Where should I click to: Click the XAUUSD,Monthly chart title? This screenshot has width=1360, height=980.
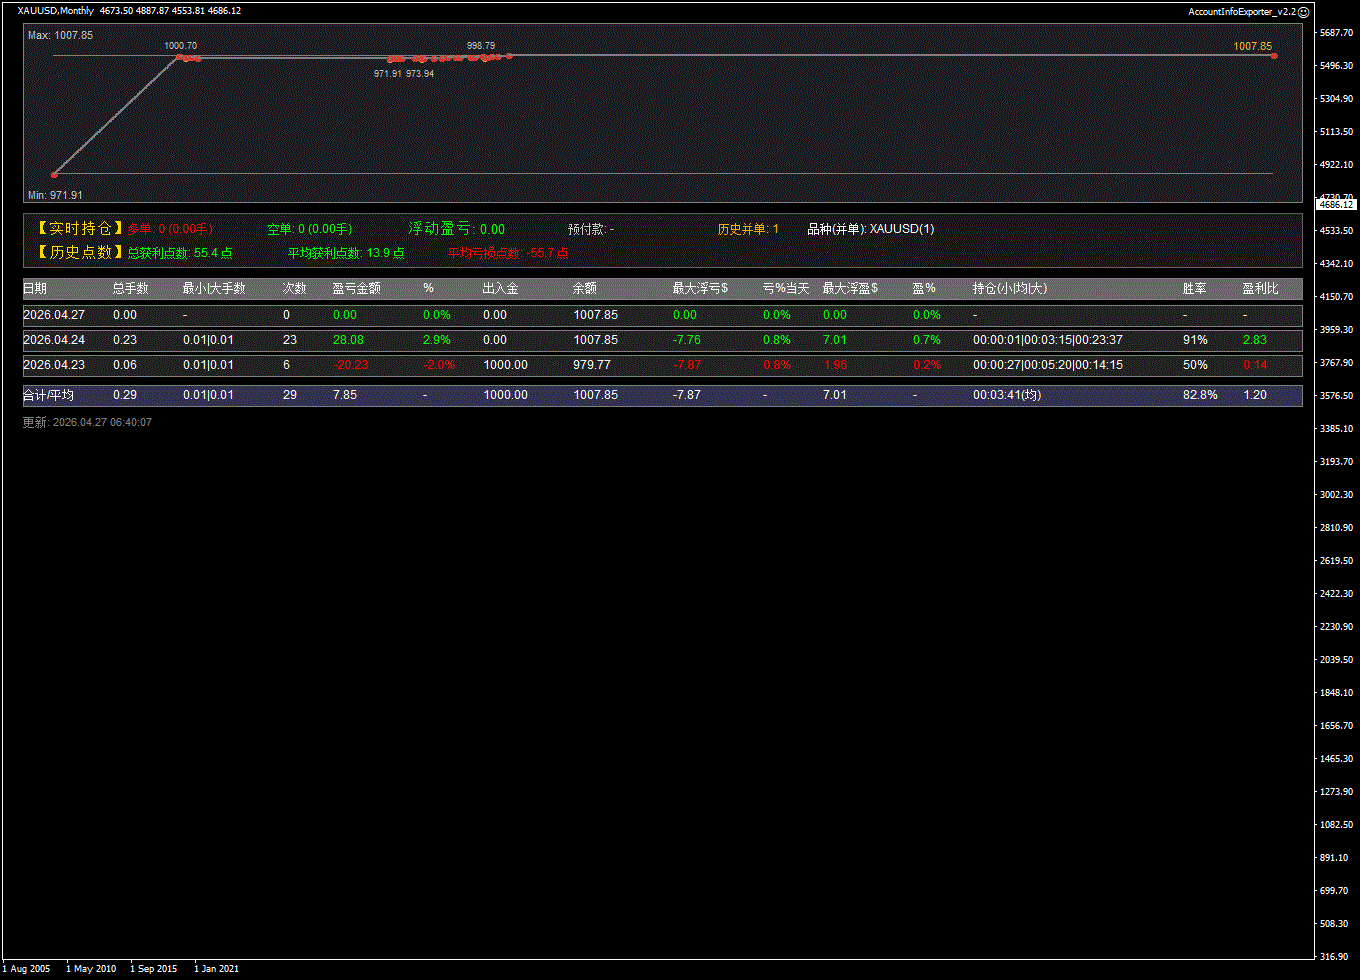coord(56,11)
